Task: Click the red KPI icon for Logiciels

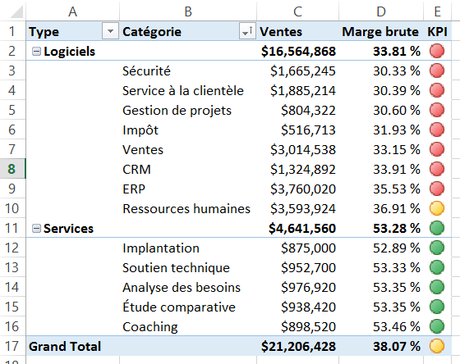Action: coord(437,51)
